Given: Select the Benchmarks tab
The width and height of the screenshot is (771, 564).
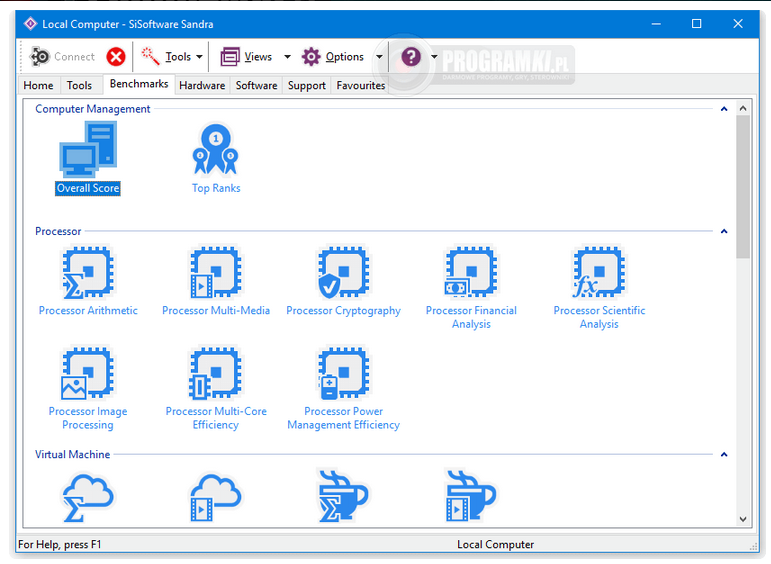Looking at the screenshot, I should (139, 84).
